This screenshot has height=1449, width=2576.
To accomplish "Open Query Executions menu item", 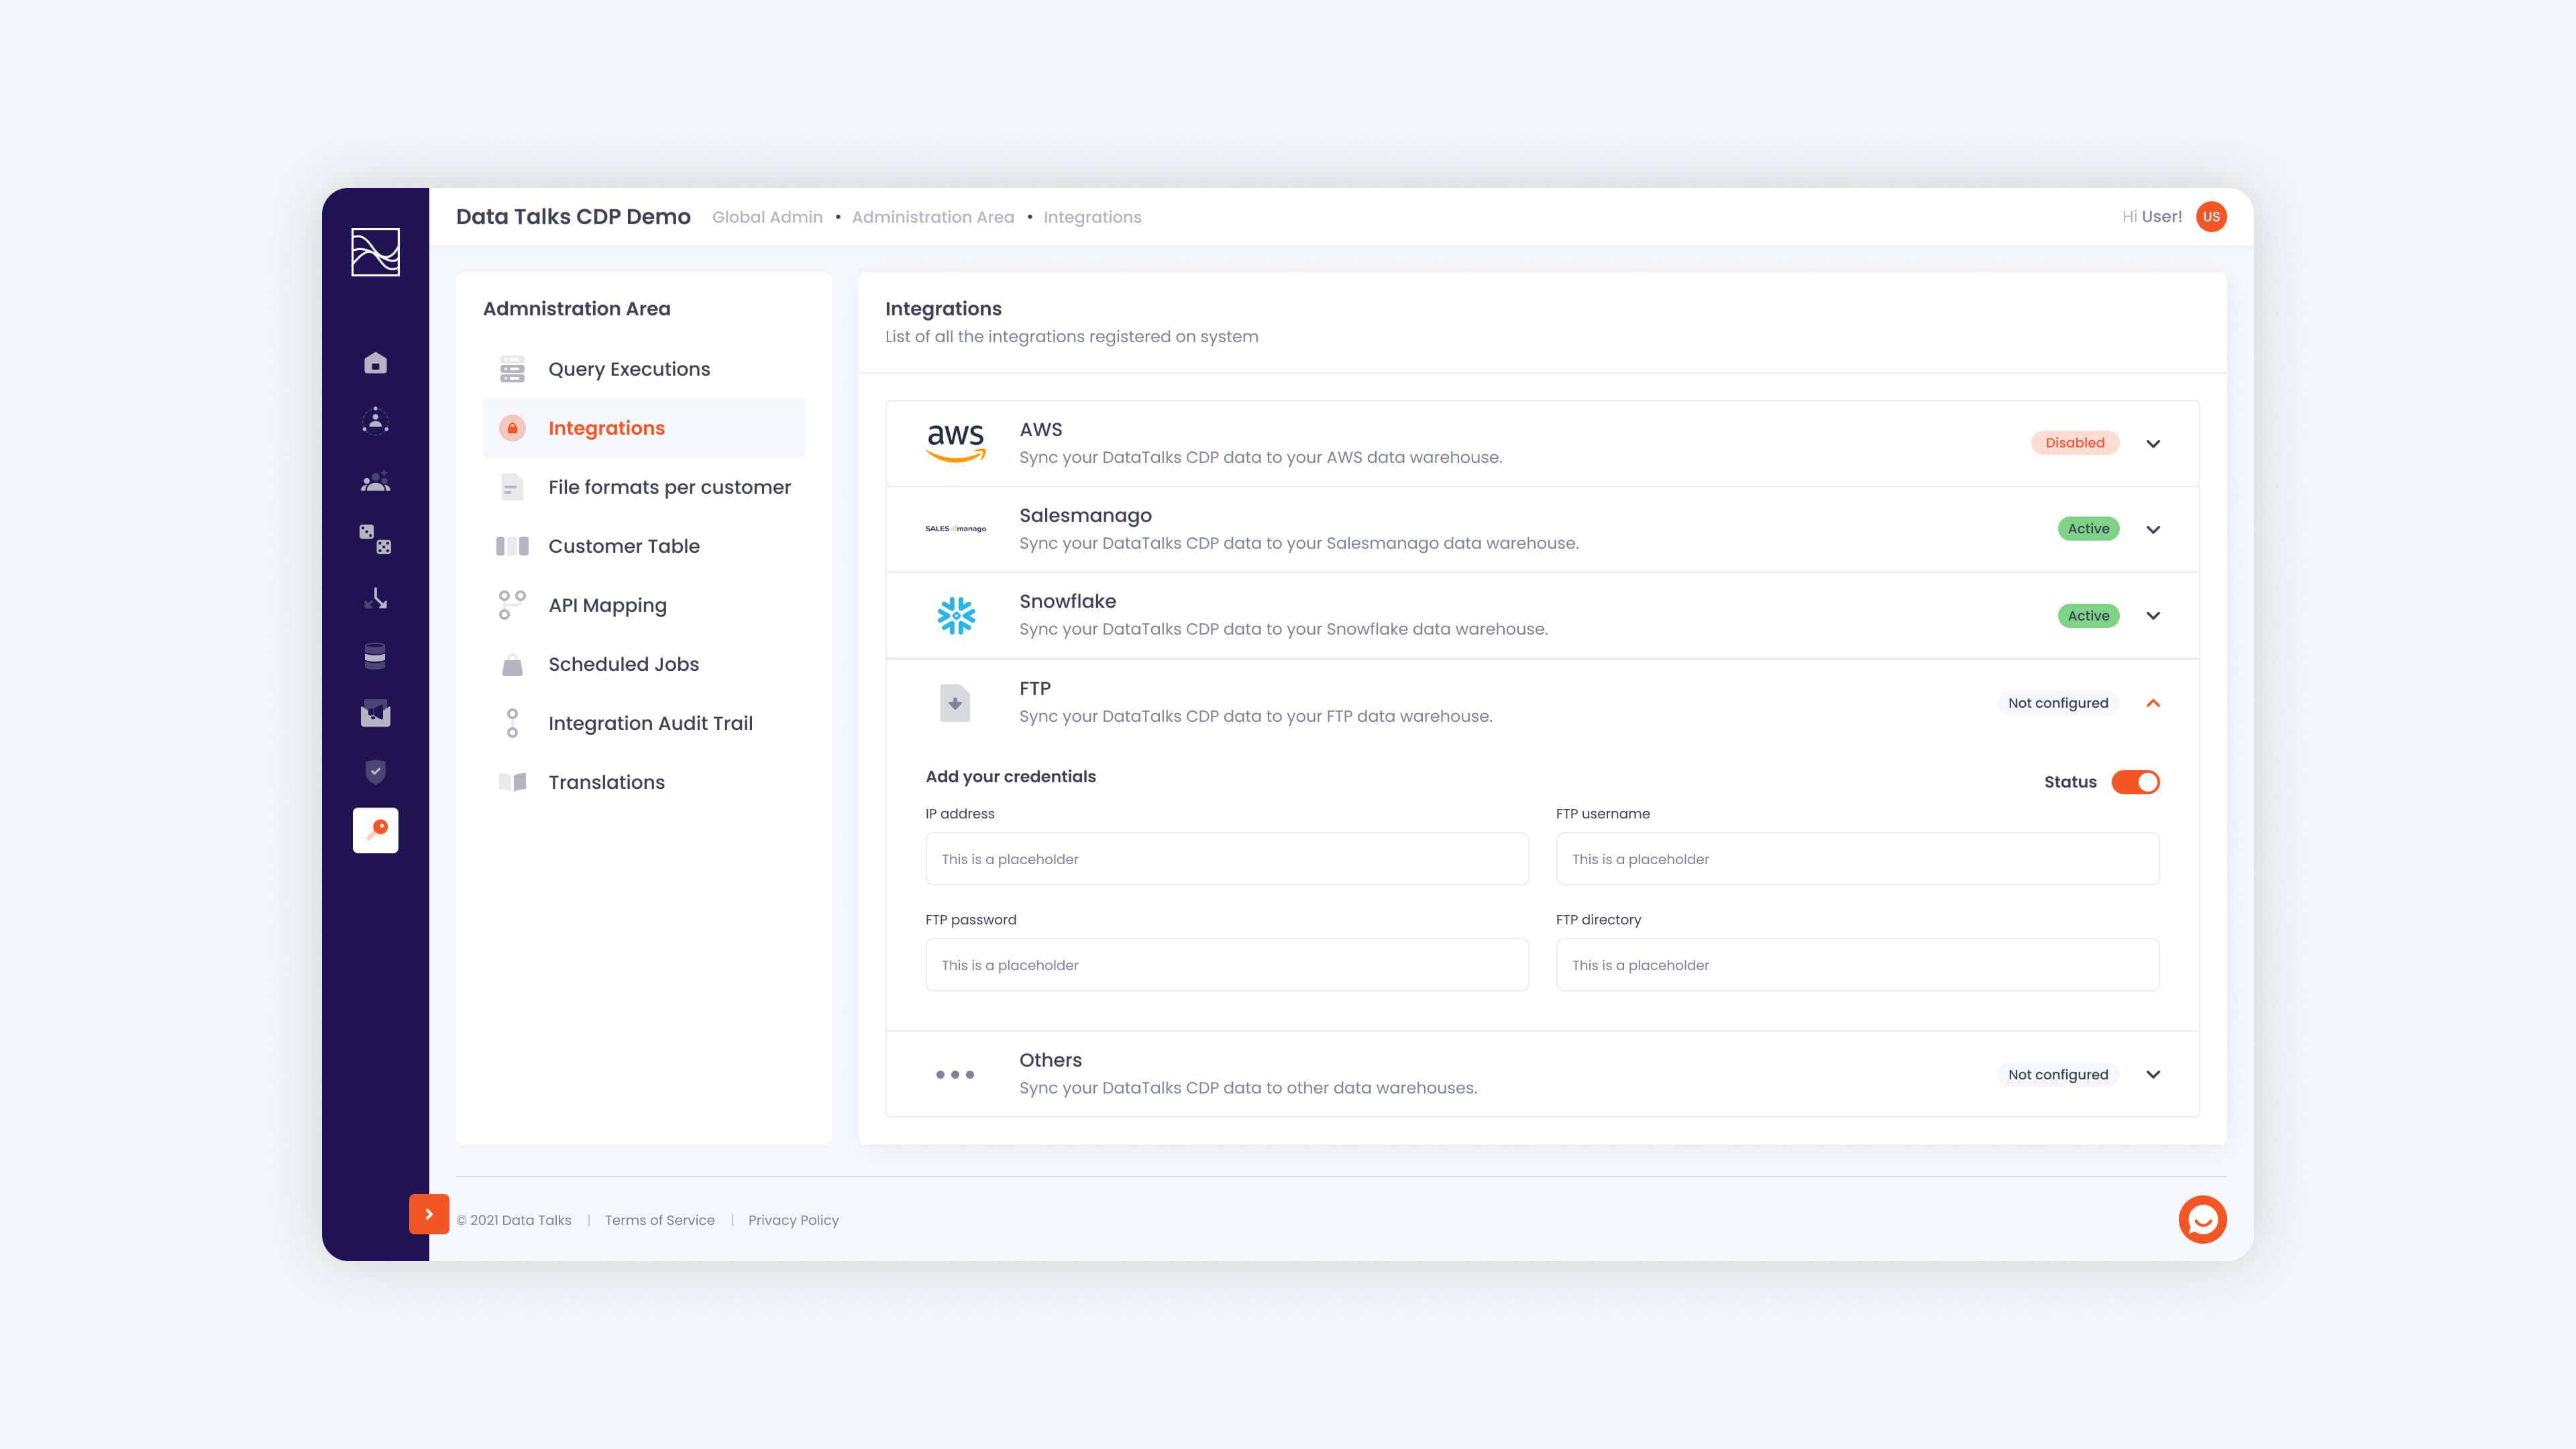I will coord(628,369).
